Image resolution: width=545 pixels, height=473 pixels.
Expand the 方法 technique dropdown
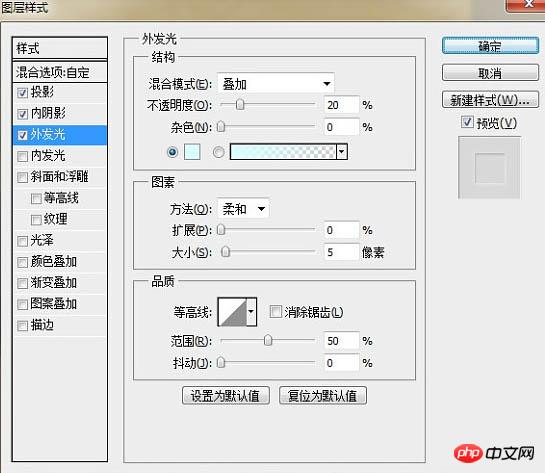(x=243, y=209)
